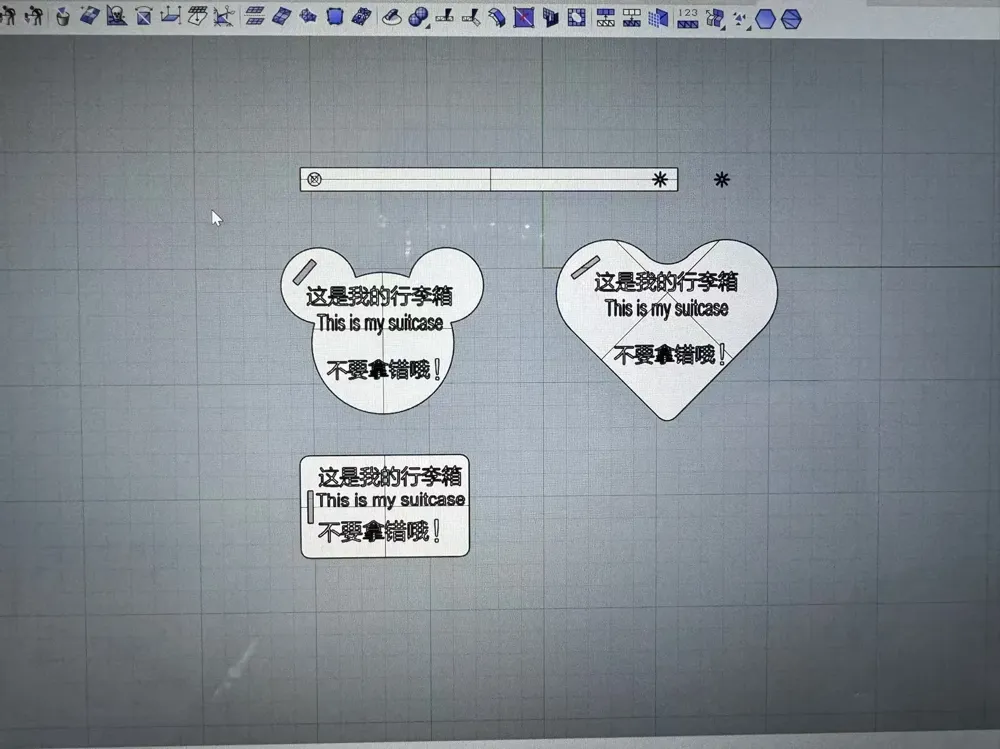1000x749 pixels.
Task: Select the dotted grid to surface icon
Action: coord(658,18)
